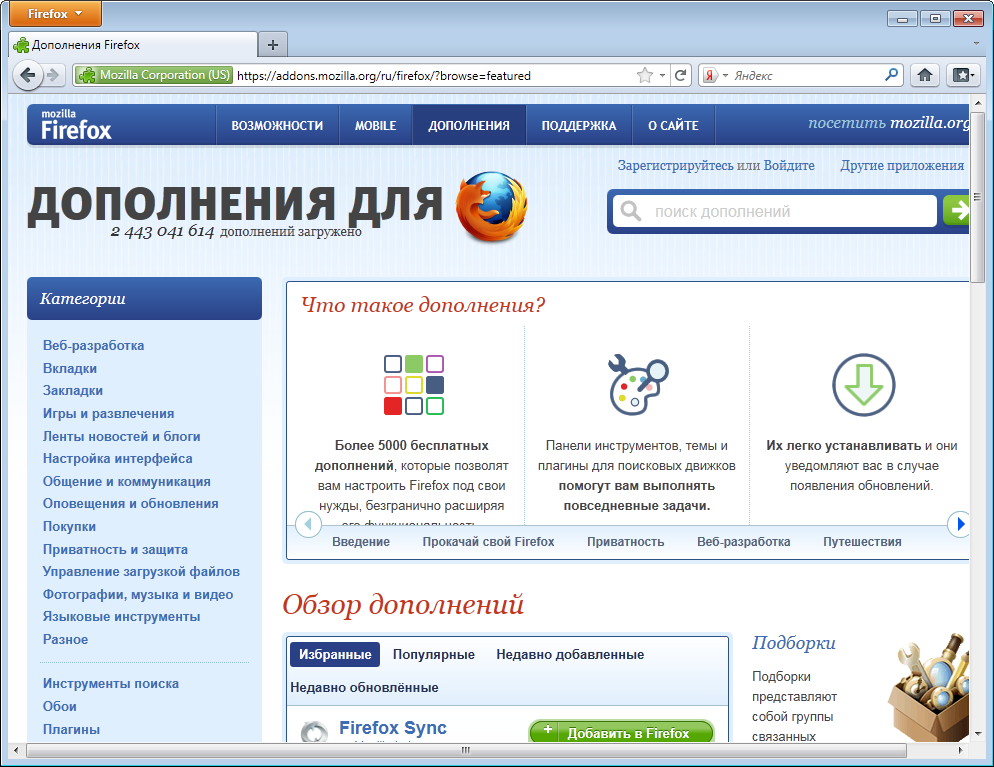Image resolution: width=994 pixels, height=767 pixels.
Task: Focus the поиск дополнений search field
Action: tap(775, 211)
